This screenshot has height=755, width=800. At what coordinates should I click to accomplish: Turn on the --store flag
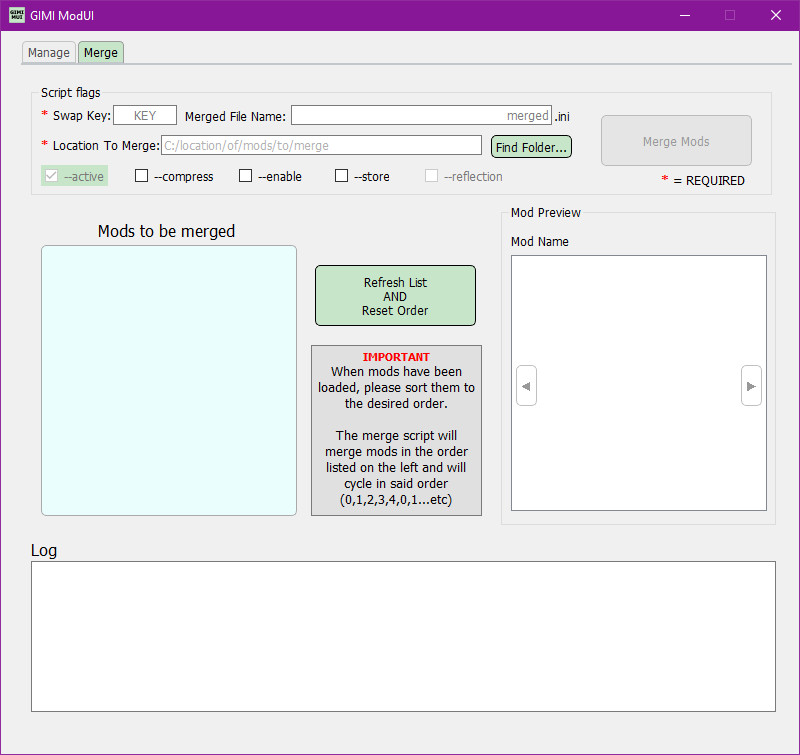[341, 176]
